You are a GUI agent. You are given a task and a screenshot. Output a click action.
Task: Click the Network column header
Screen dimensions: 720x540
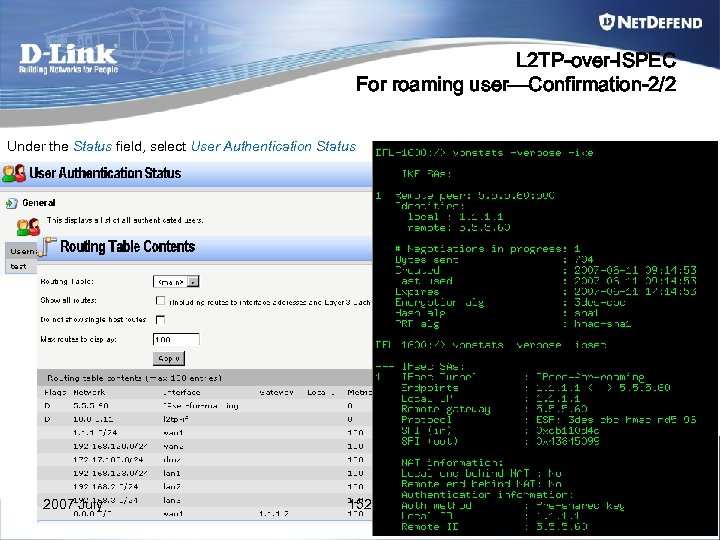point(89,392)
